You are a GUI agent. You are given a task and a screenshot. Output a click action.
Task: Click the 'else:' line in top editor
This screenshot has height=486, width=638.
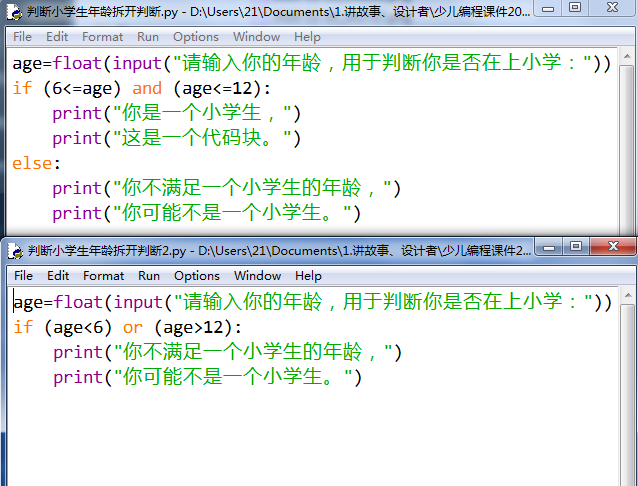pyautogui.click(x=36, y=164)
